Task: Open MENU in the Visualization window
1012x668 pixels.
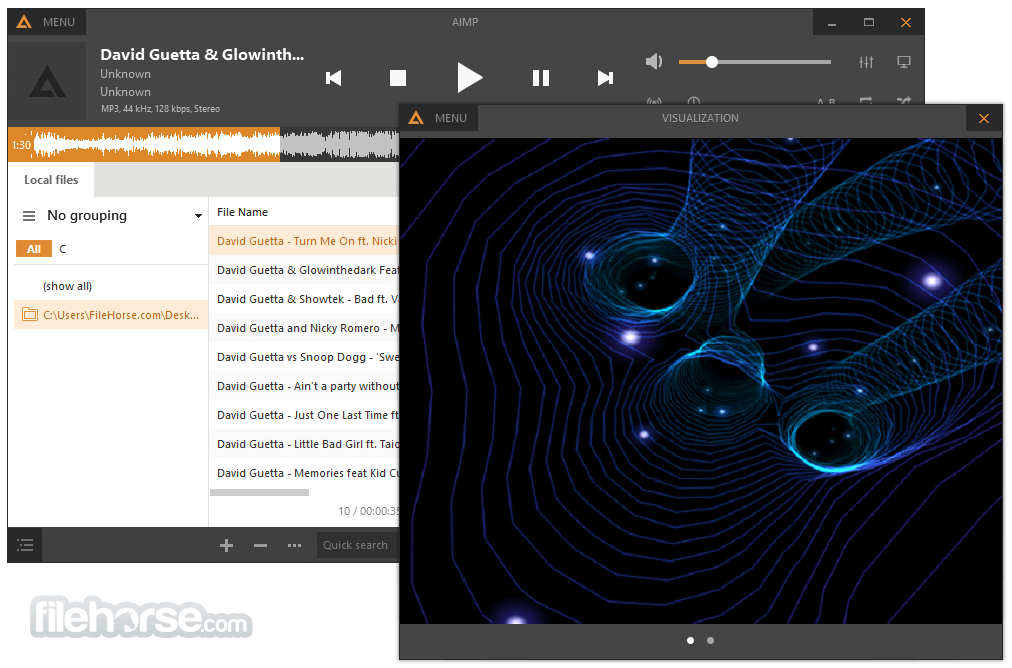Action: 439,118
